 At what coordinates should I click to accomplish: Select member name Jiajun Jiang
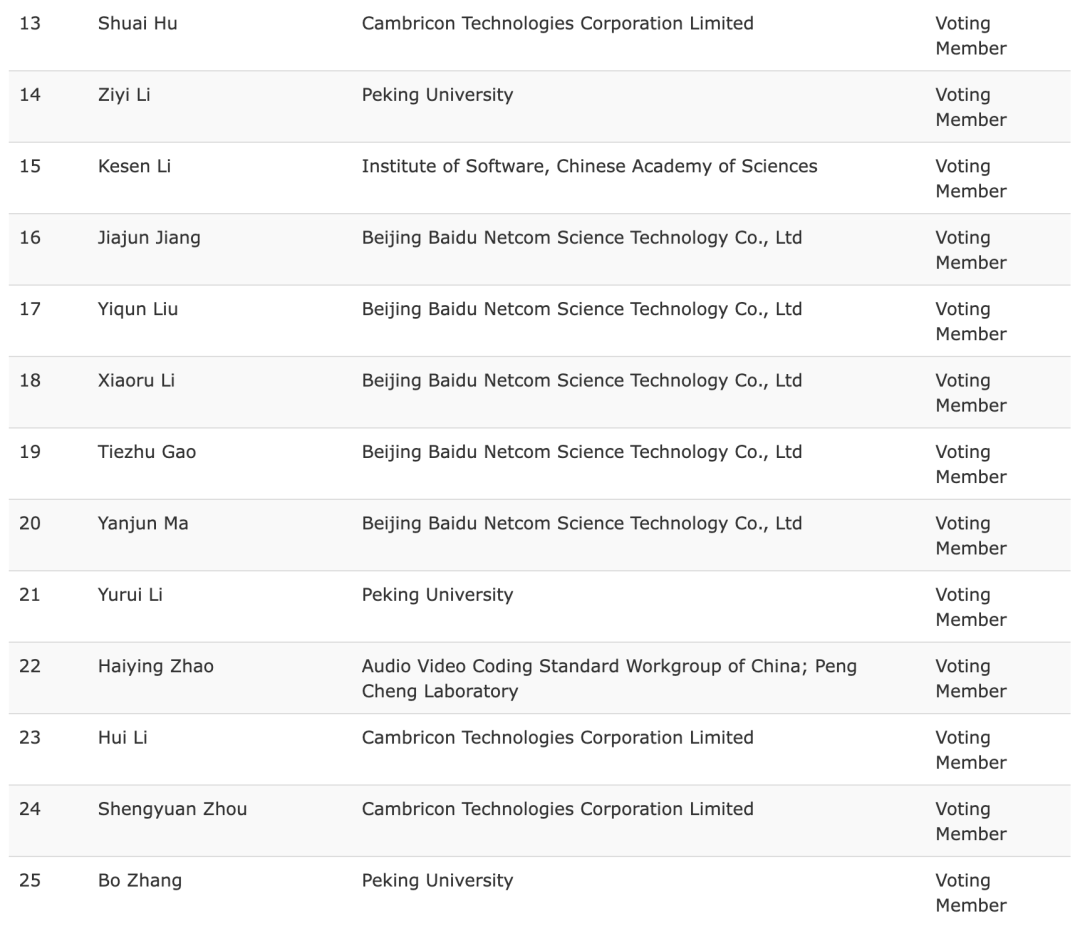point(149,238)
